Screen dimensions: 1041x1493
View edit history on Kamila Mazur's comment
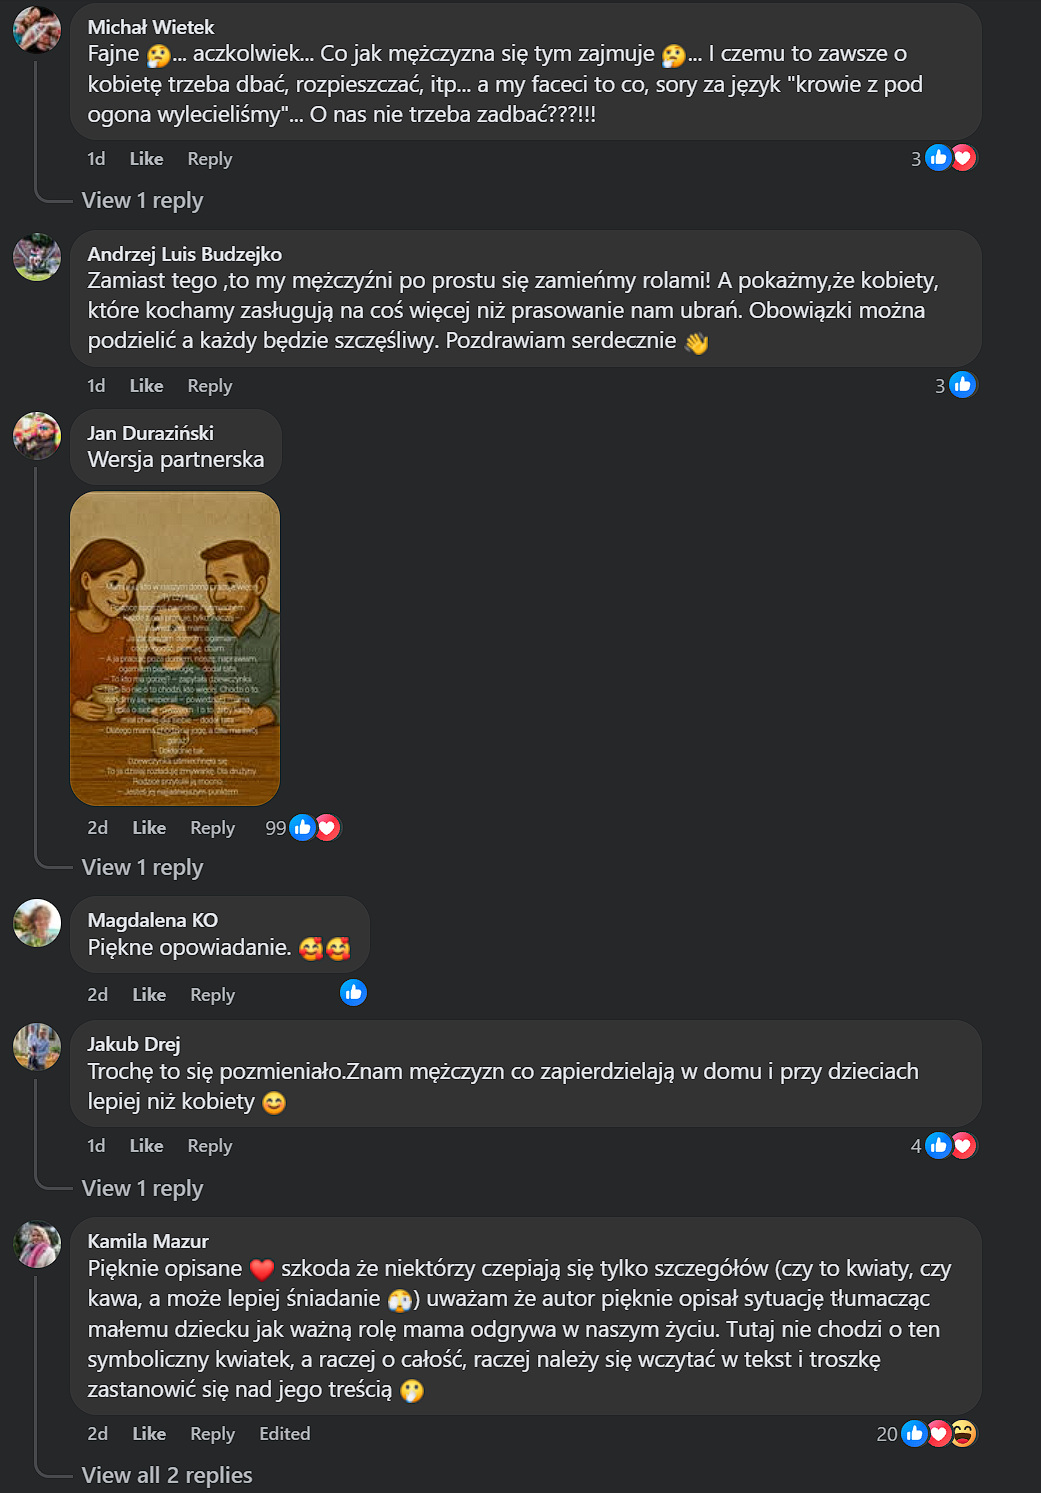[285, 1434]
